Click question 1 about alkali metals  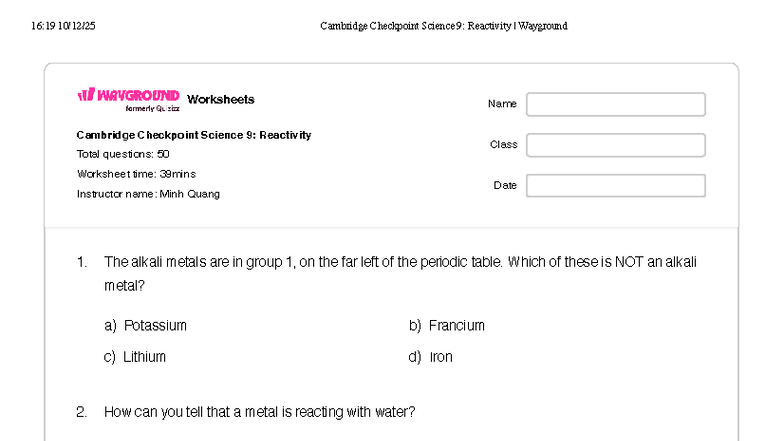tap(400, 263)
